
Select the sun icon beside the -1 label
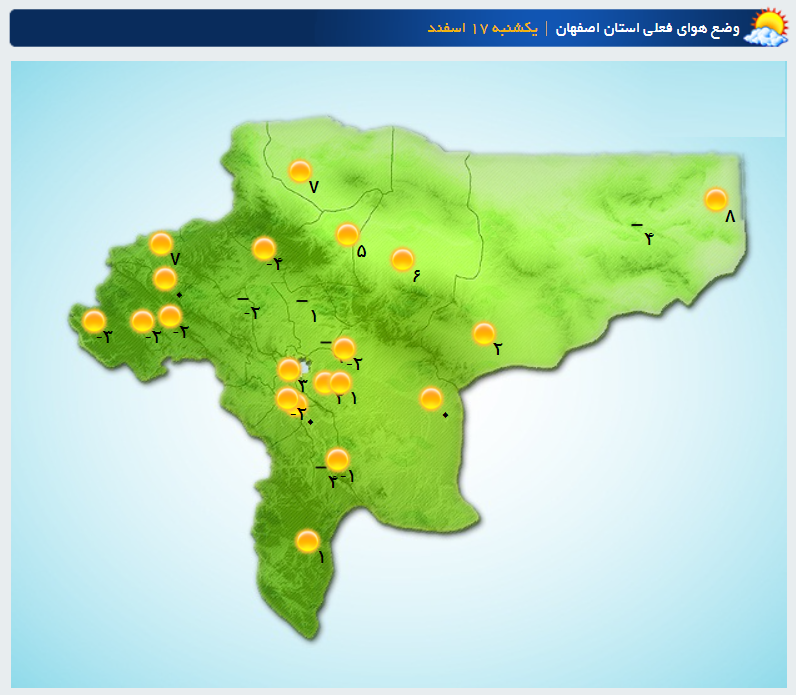point(338,459)
